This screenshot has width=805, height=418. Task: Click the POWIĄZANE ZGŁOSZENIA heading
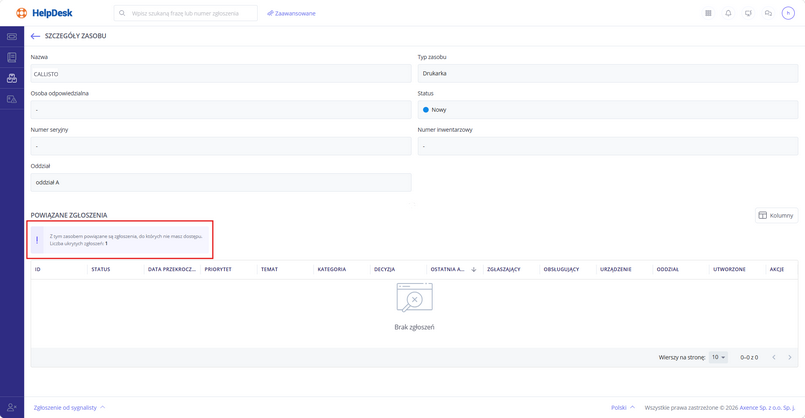tap(69, 215)
